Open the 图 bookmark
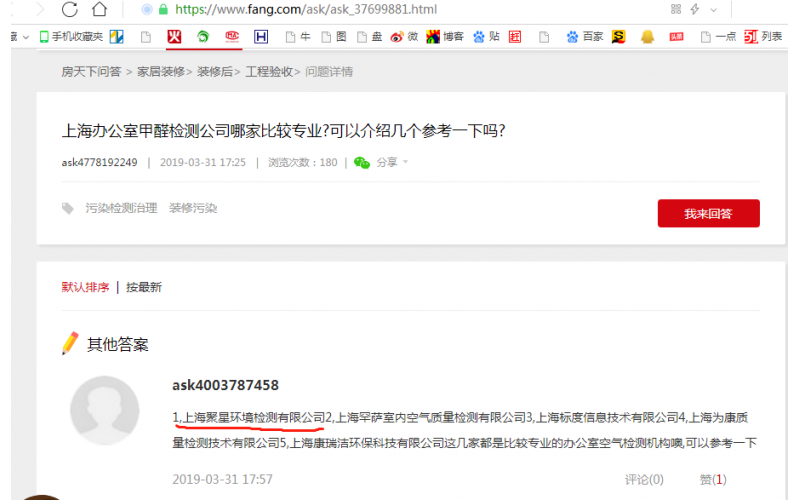 334,37
